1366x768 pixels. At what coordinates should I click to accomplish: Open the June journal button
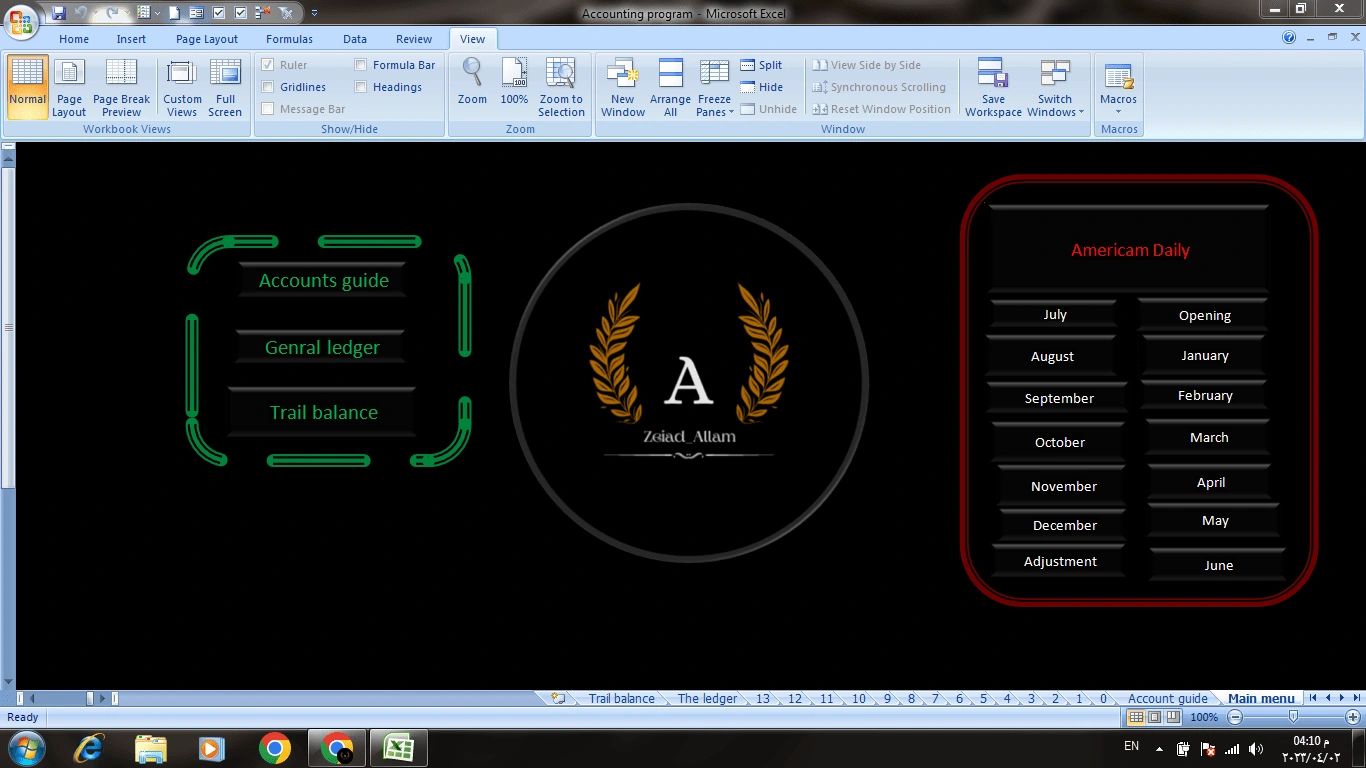point(1218,565)
